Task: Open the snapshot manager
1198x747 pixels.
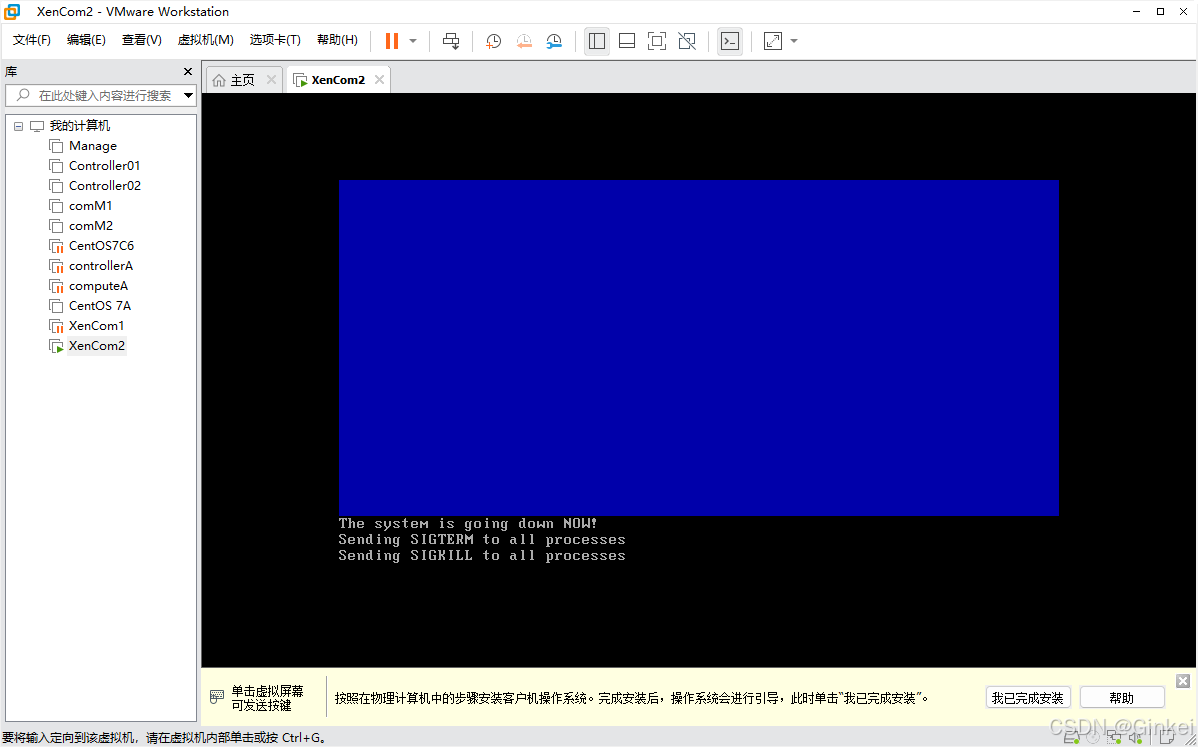Action: [x=554, y=40]
